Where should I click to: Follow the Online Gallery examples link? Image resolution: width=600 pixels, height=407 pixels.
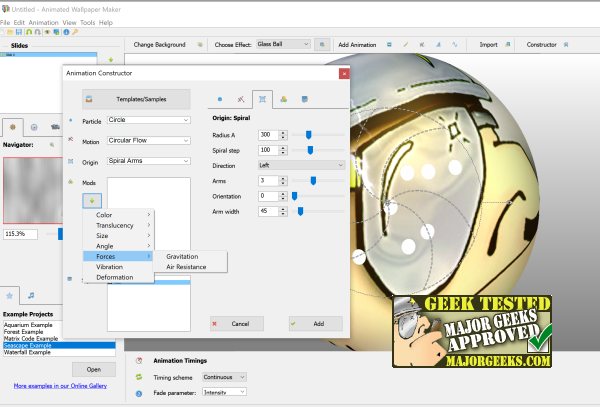[x=62, y=385]
